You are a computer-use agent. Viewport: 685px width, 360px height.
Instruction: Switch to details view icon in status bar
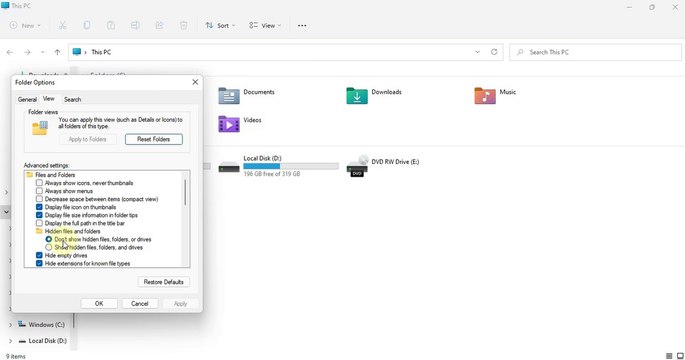tap(669, 356)
